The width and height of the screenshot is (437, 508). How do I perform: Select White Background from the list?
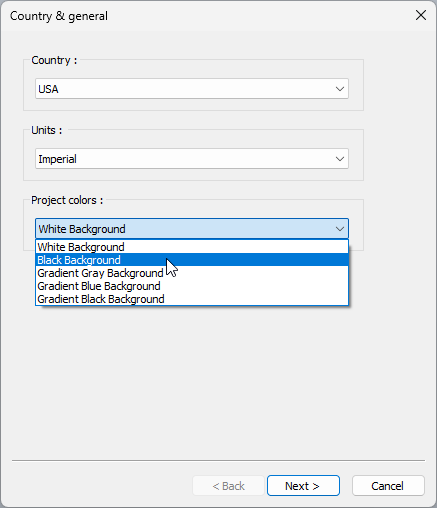(x=192, y=247)
